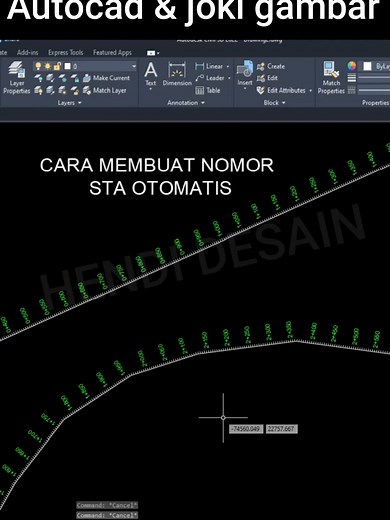Click layer 0 color swatch
The height and width of the screenshot is (520, 390).
tap(67, 66)
